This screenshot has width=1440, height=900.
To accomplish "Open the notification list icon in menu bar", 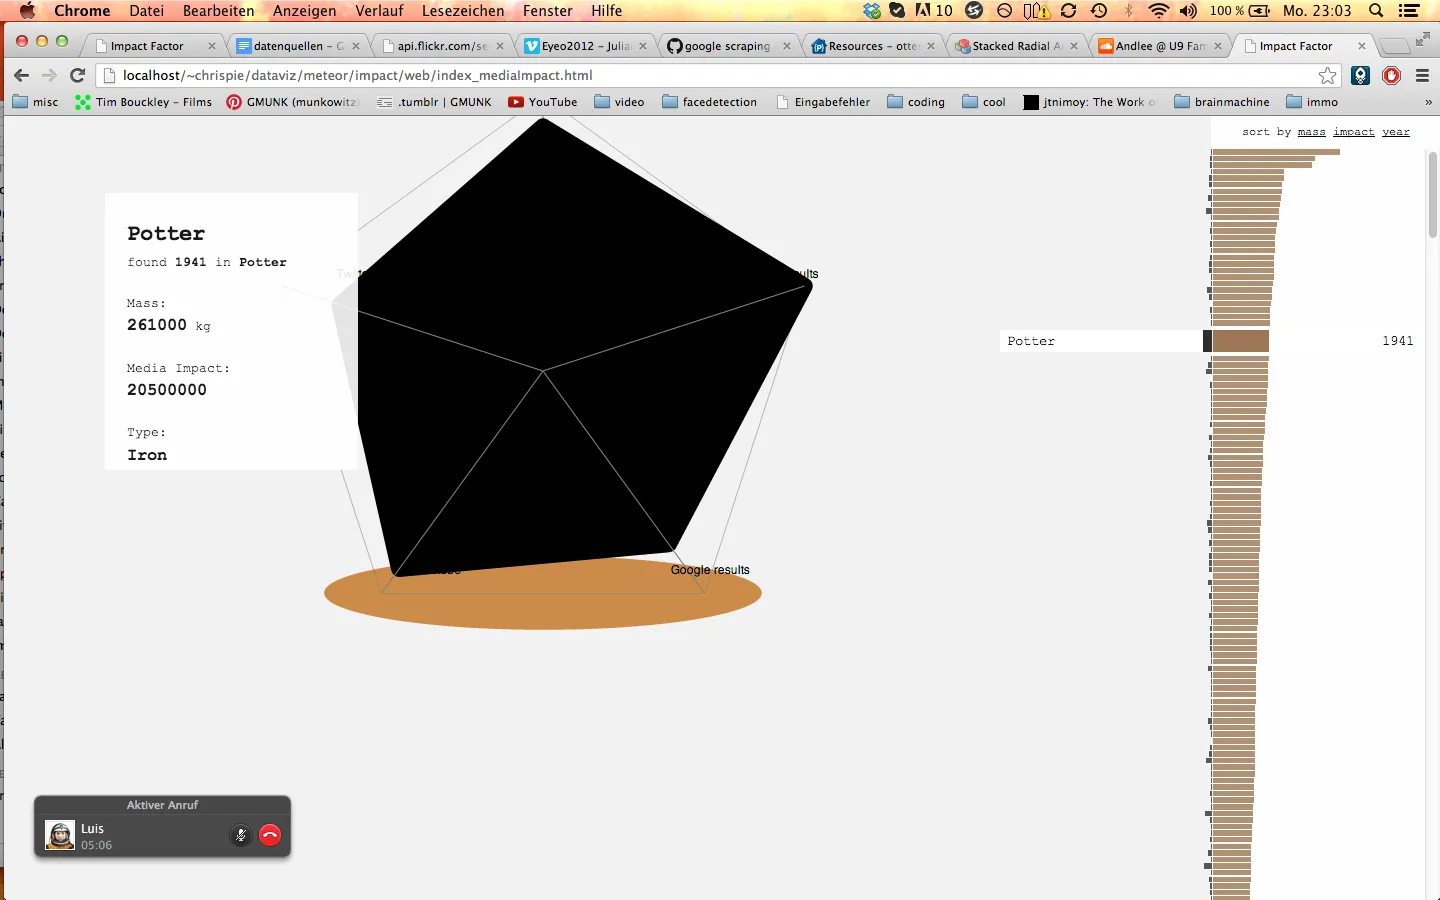I will [x=1410, y=11].
